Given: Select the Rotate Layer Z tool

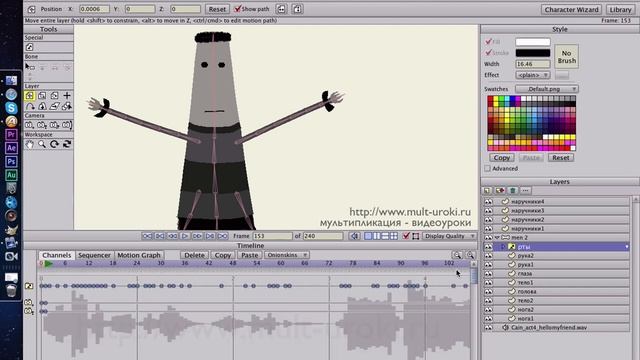Looking at the screenshot, I should (54, 96).
